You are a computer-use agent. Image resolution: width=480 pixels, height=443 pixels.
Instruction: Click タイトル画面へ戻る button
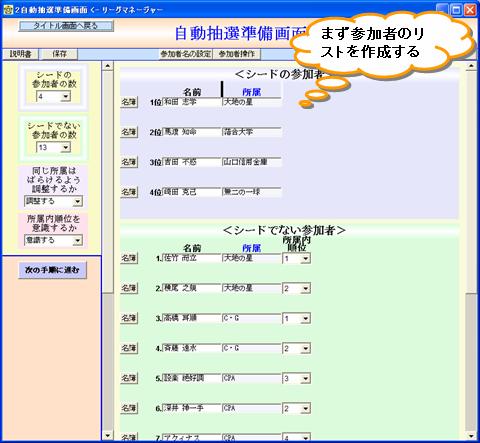[66, 26]
